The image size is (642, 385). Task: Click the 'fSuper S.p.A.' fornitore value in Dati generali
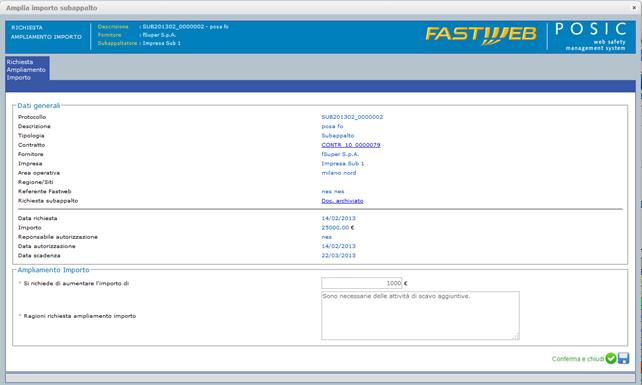click(x=340, y=154)
